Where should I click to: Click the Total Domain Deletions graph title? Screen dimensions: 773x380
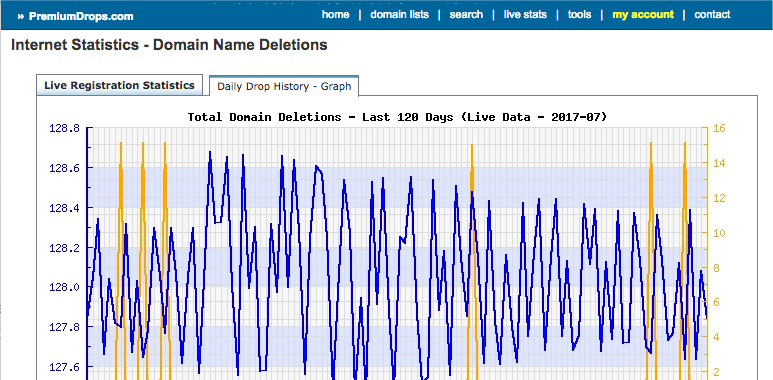[397, 117]
